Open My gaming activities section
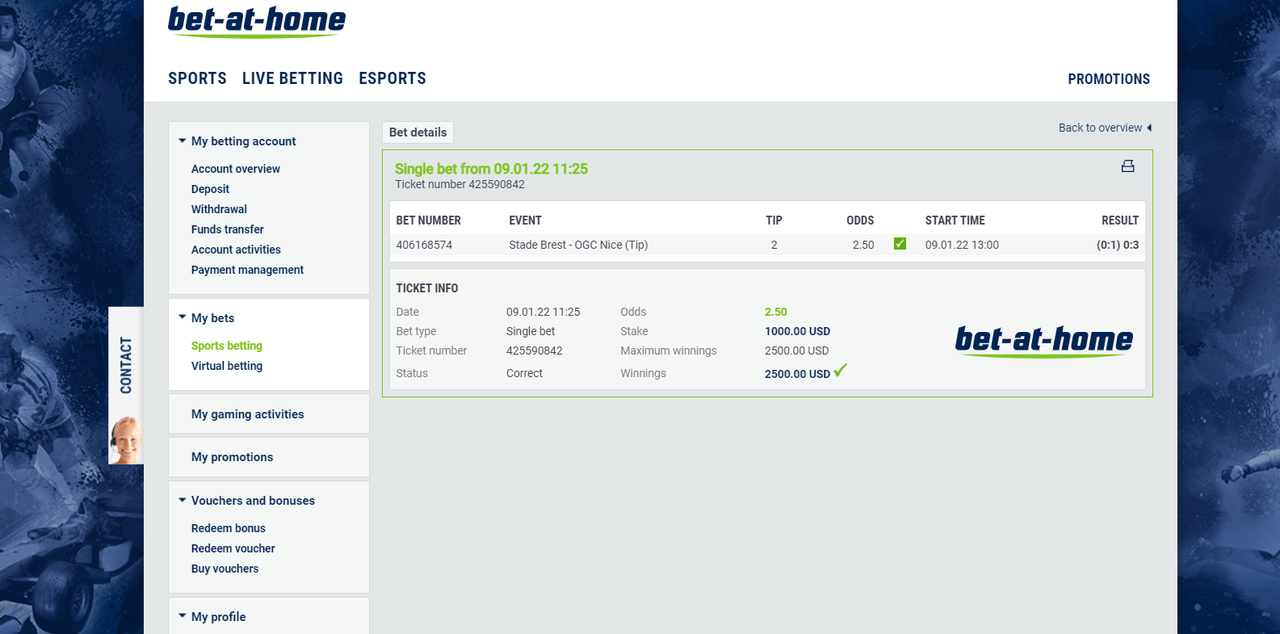 point(247,414)
